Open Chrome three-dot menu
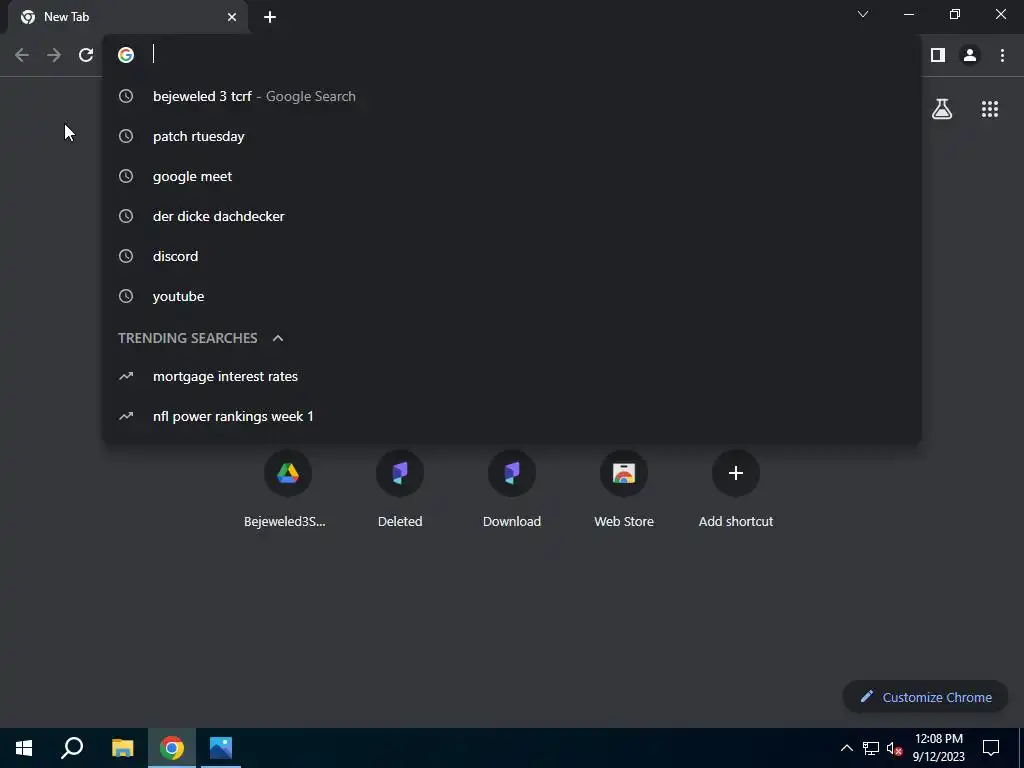This screenshot has width=1024, height=768. pyautogui.click(x=1002, y=55)
